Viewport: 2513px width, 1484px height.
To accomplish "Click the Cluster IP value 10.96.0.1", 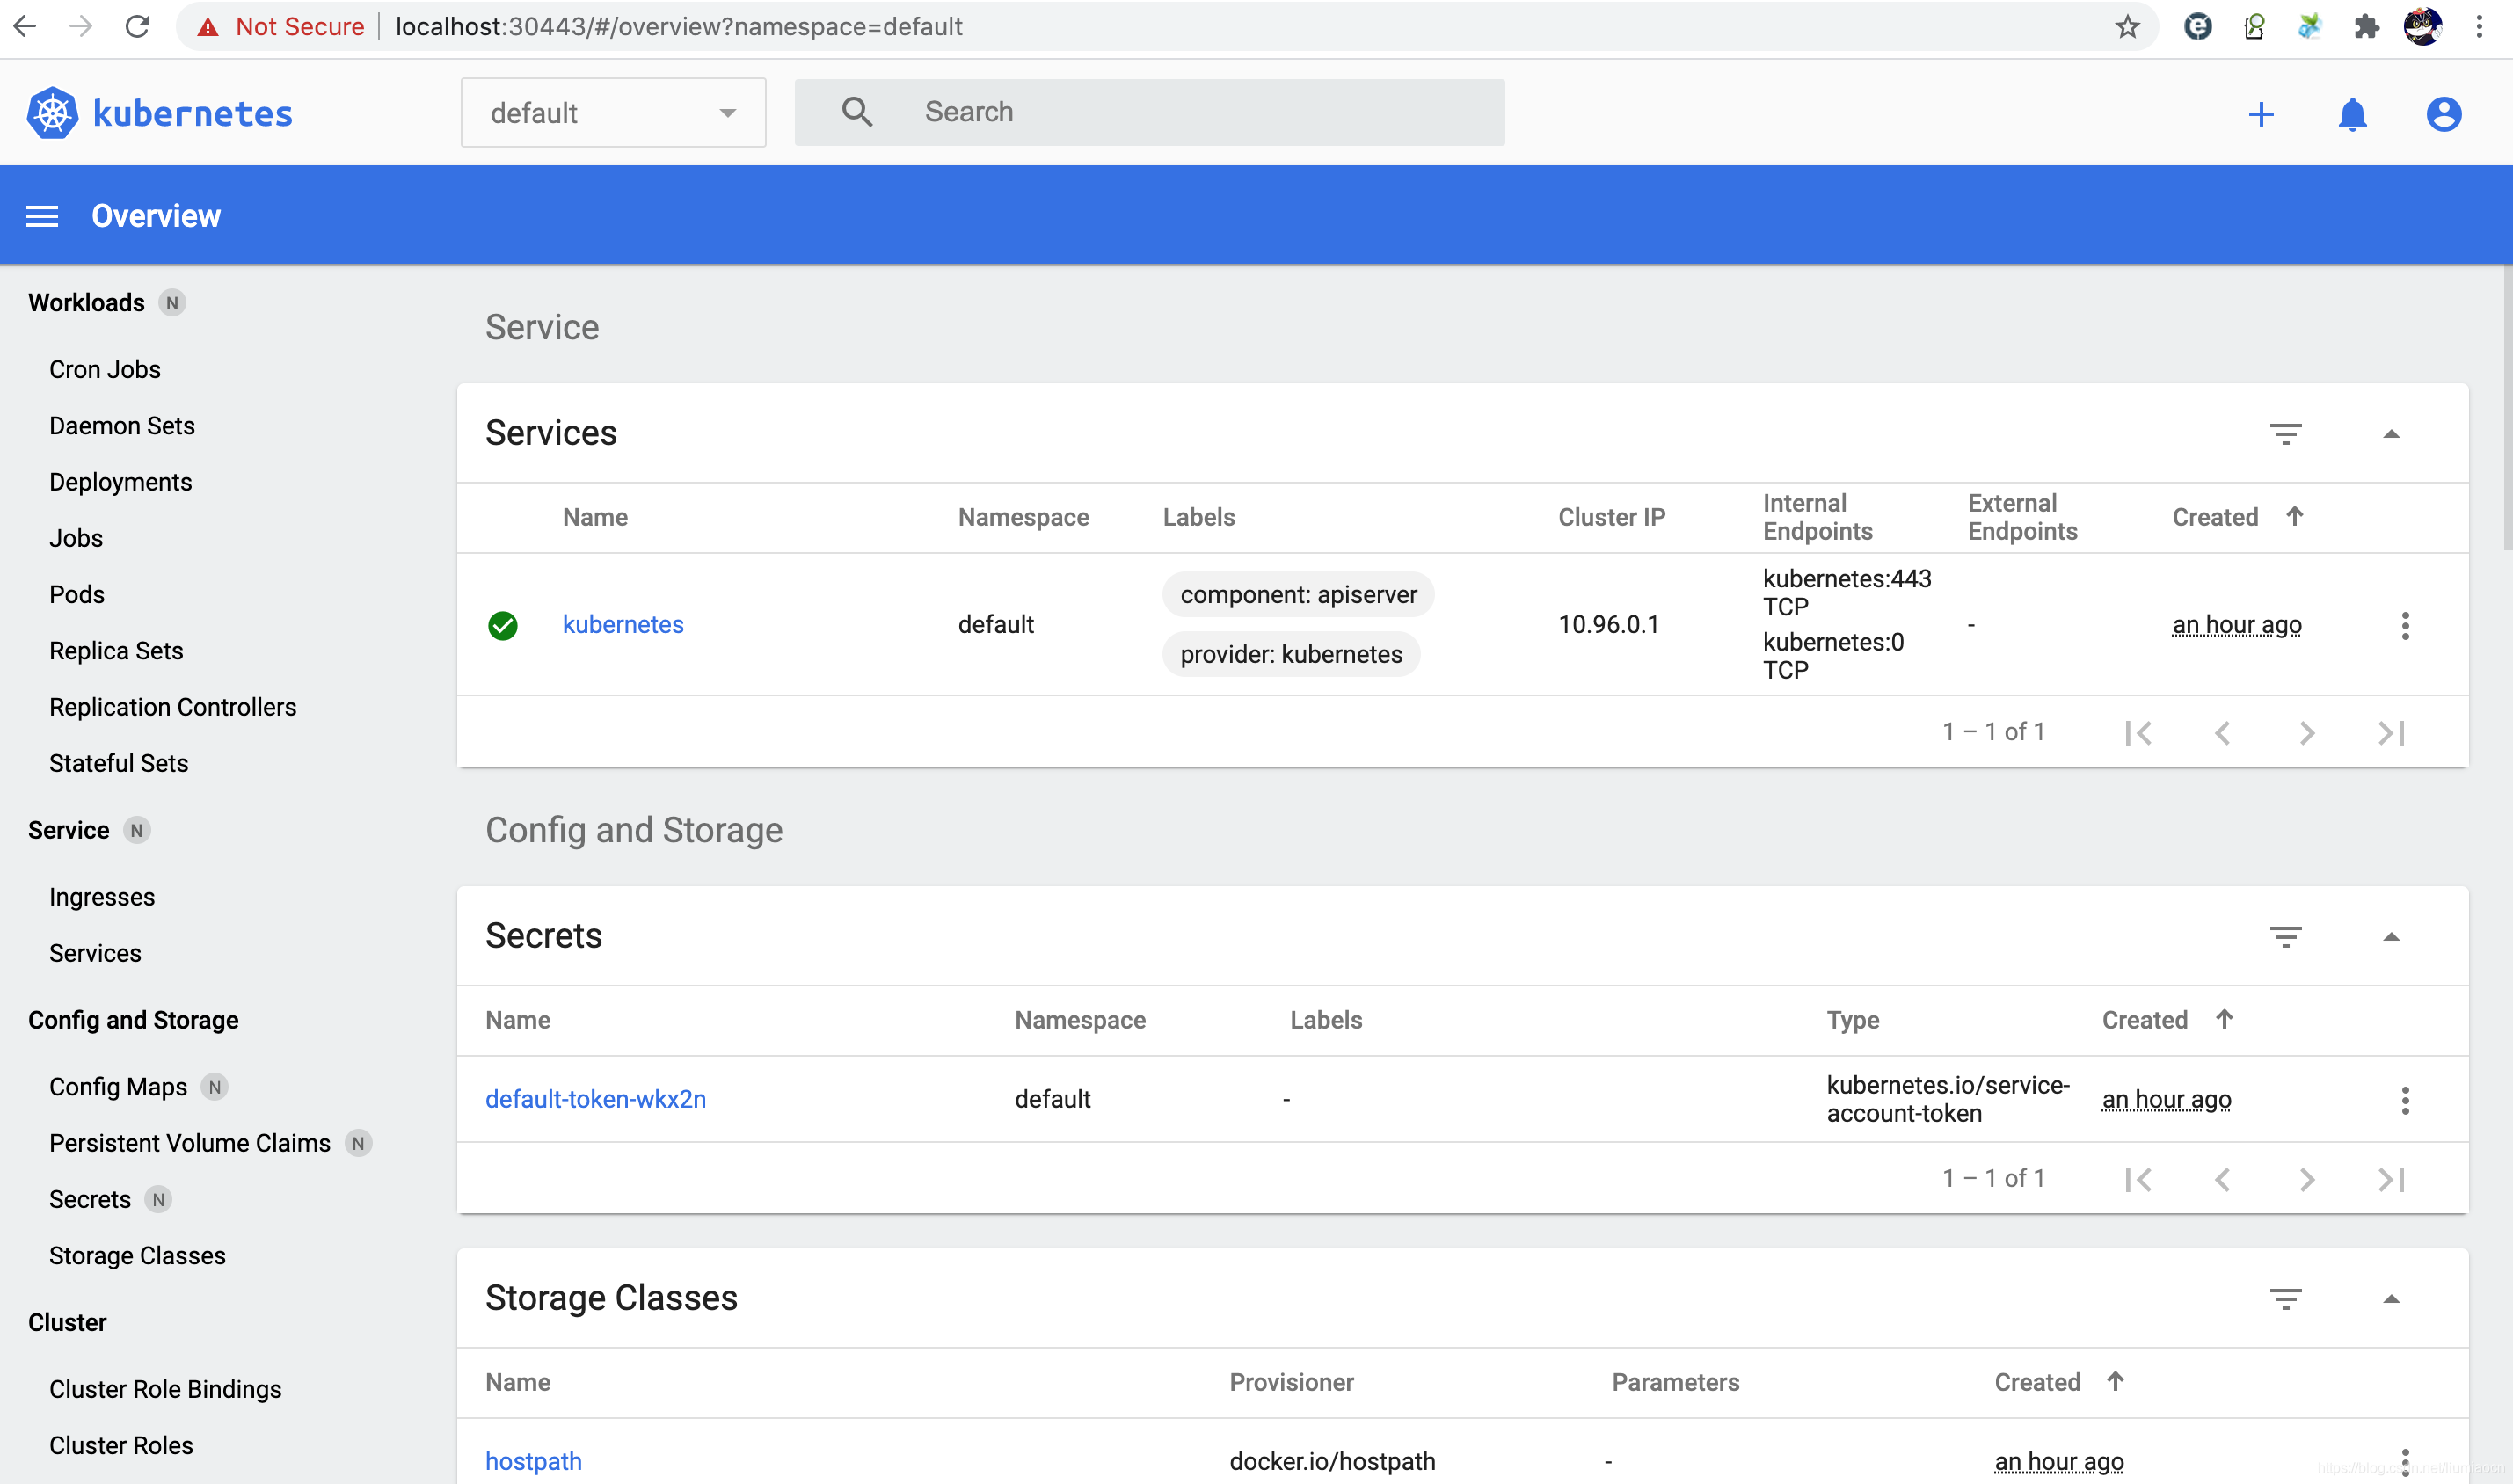I will coord(1608,624).
